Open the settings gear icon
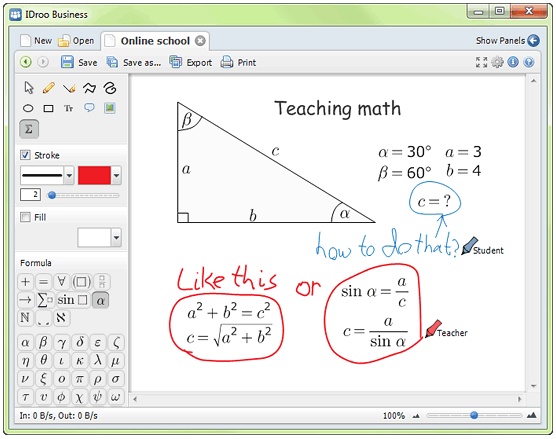The width and height of the screenshot is (556, 439). (497, 62)
